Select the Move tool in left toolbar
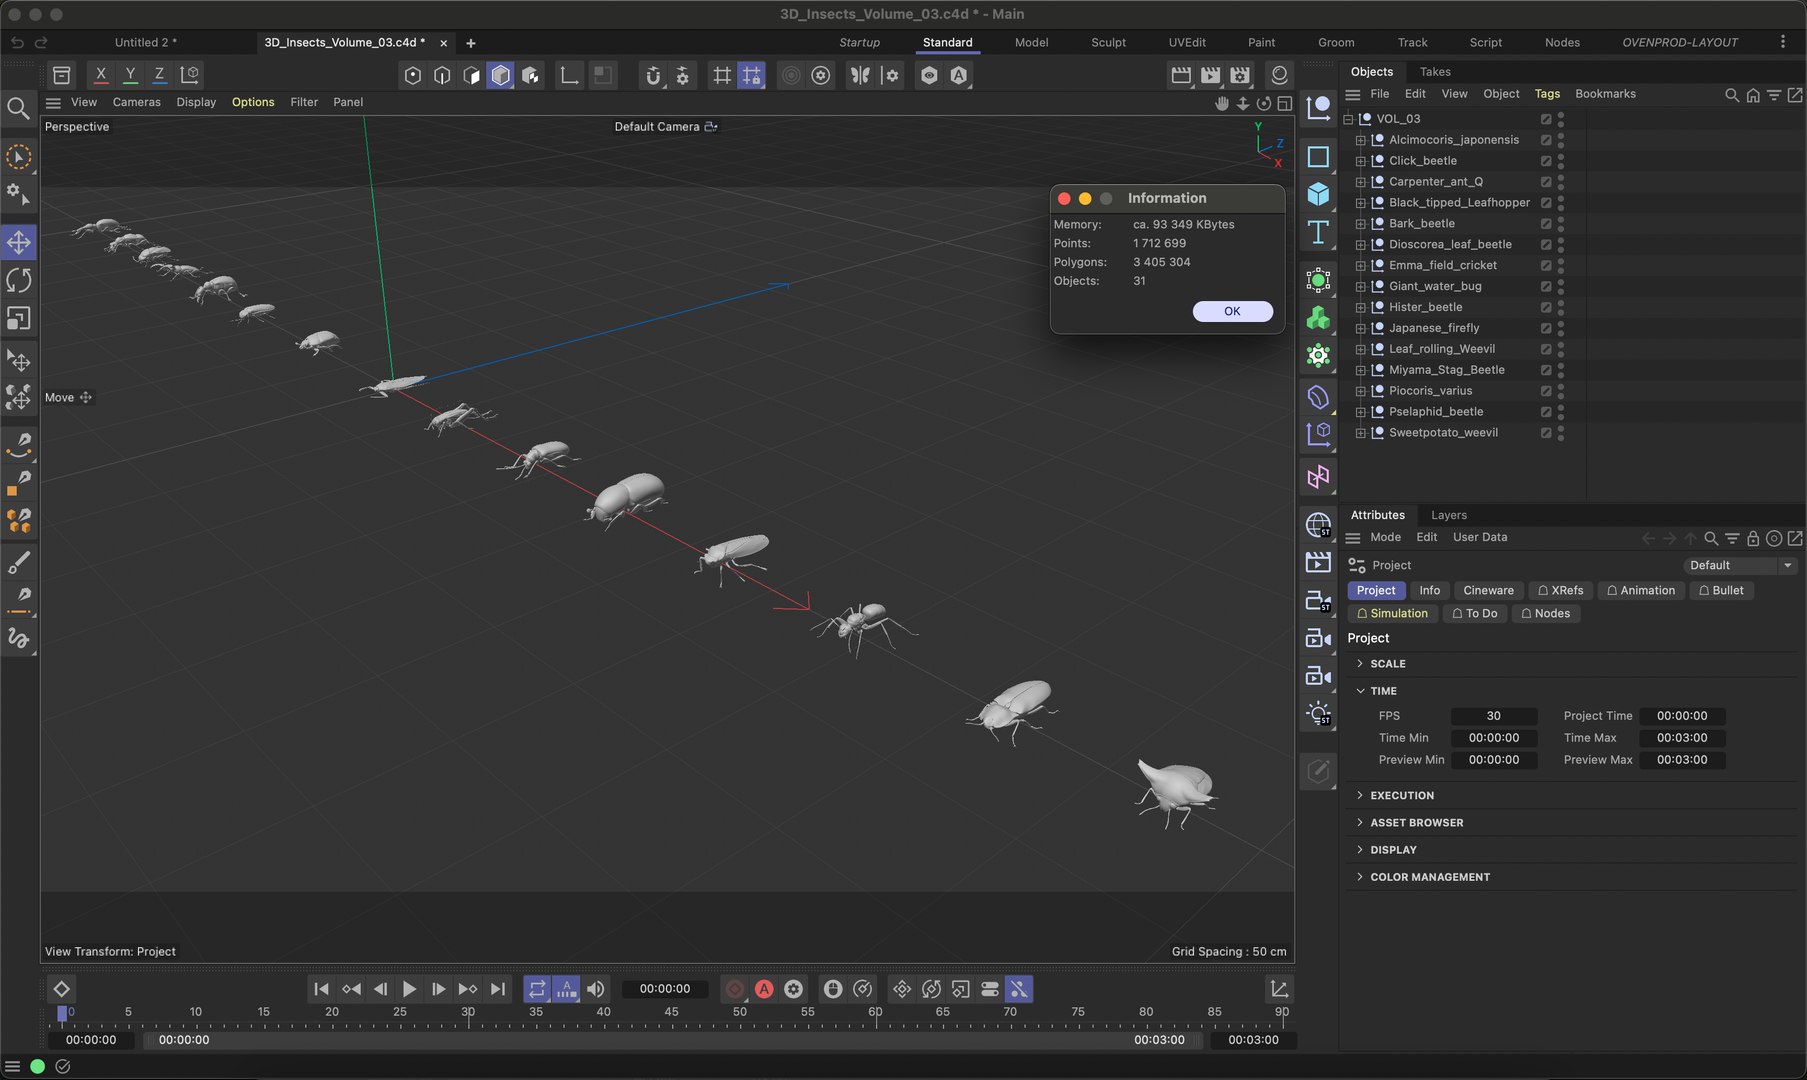This screenshot has height=1080, width=1807. [19, 242]
